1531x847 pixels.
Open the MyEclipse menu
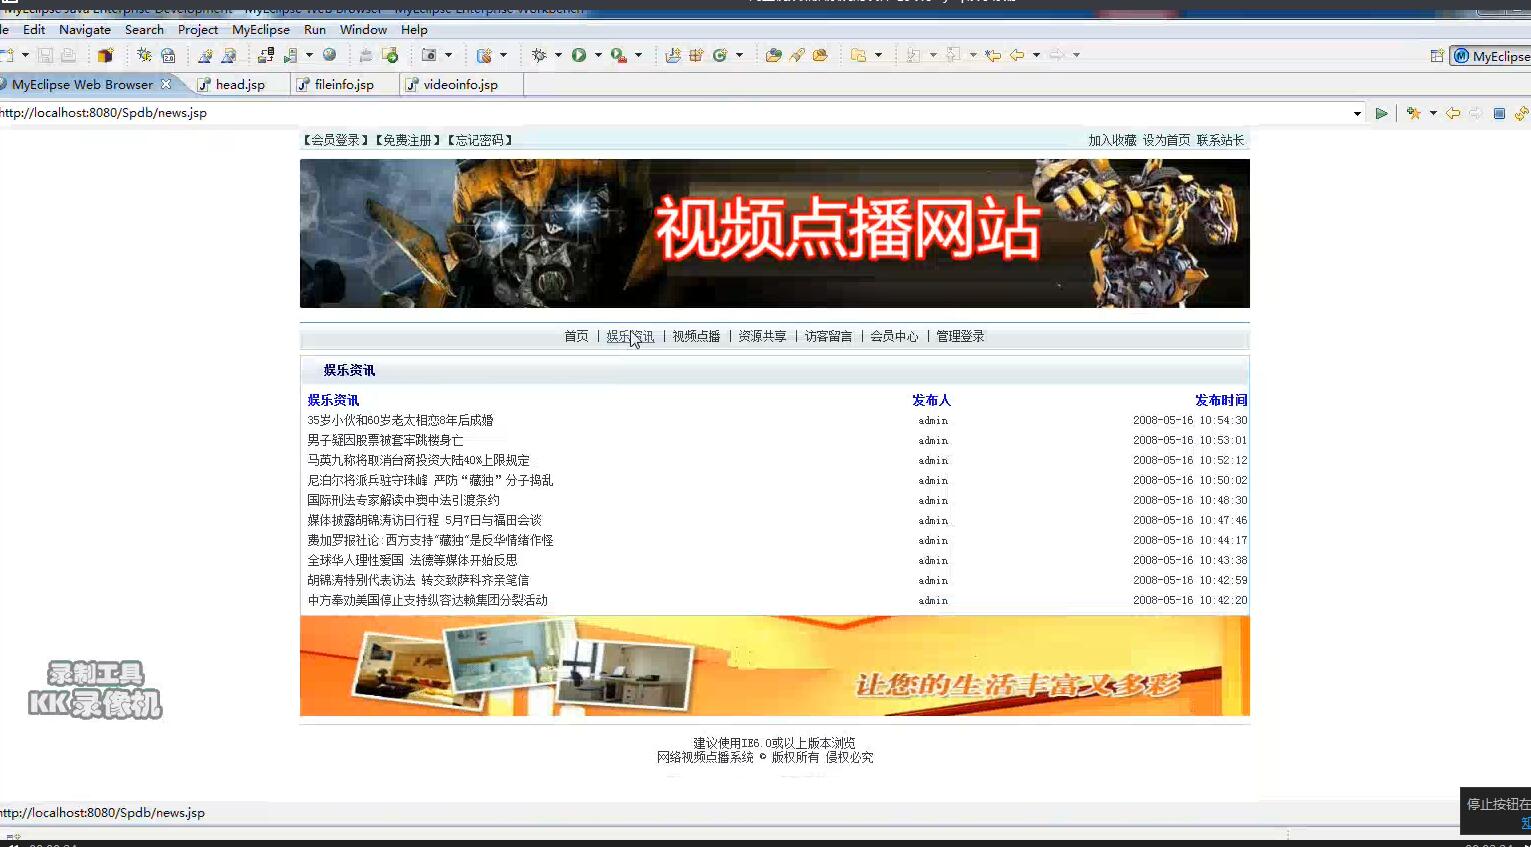click(x=261, y=30)
